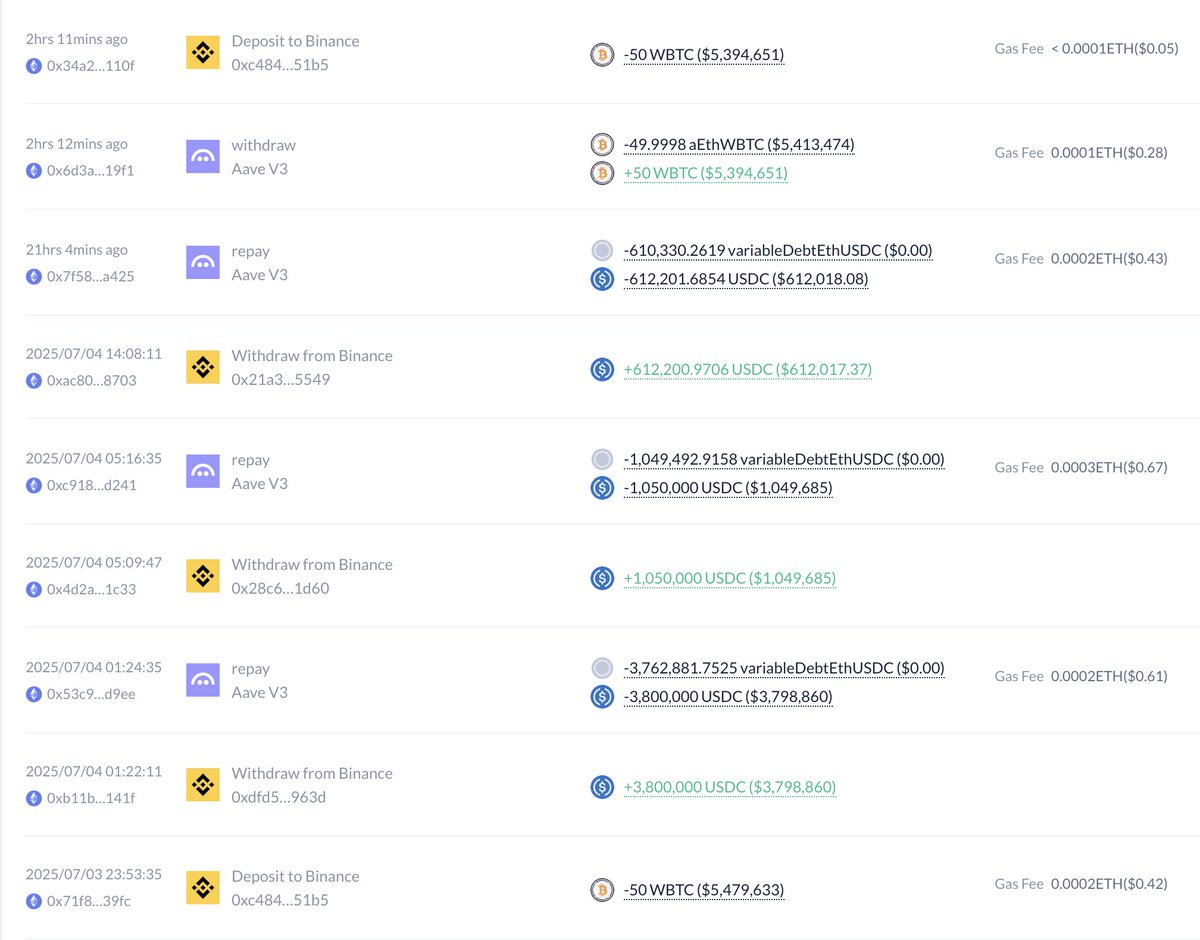Click Ethereum chain icon beside 0xac80…8703
The height and width of the screenshot is (940, 1200).
pos(34,380)
